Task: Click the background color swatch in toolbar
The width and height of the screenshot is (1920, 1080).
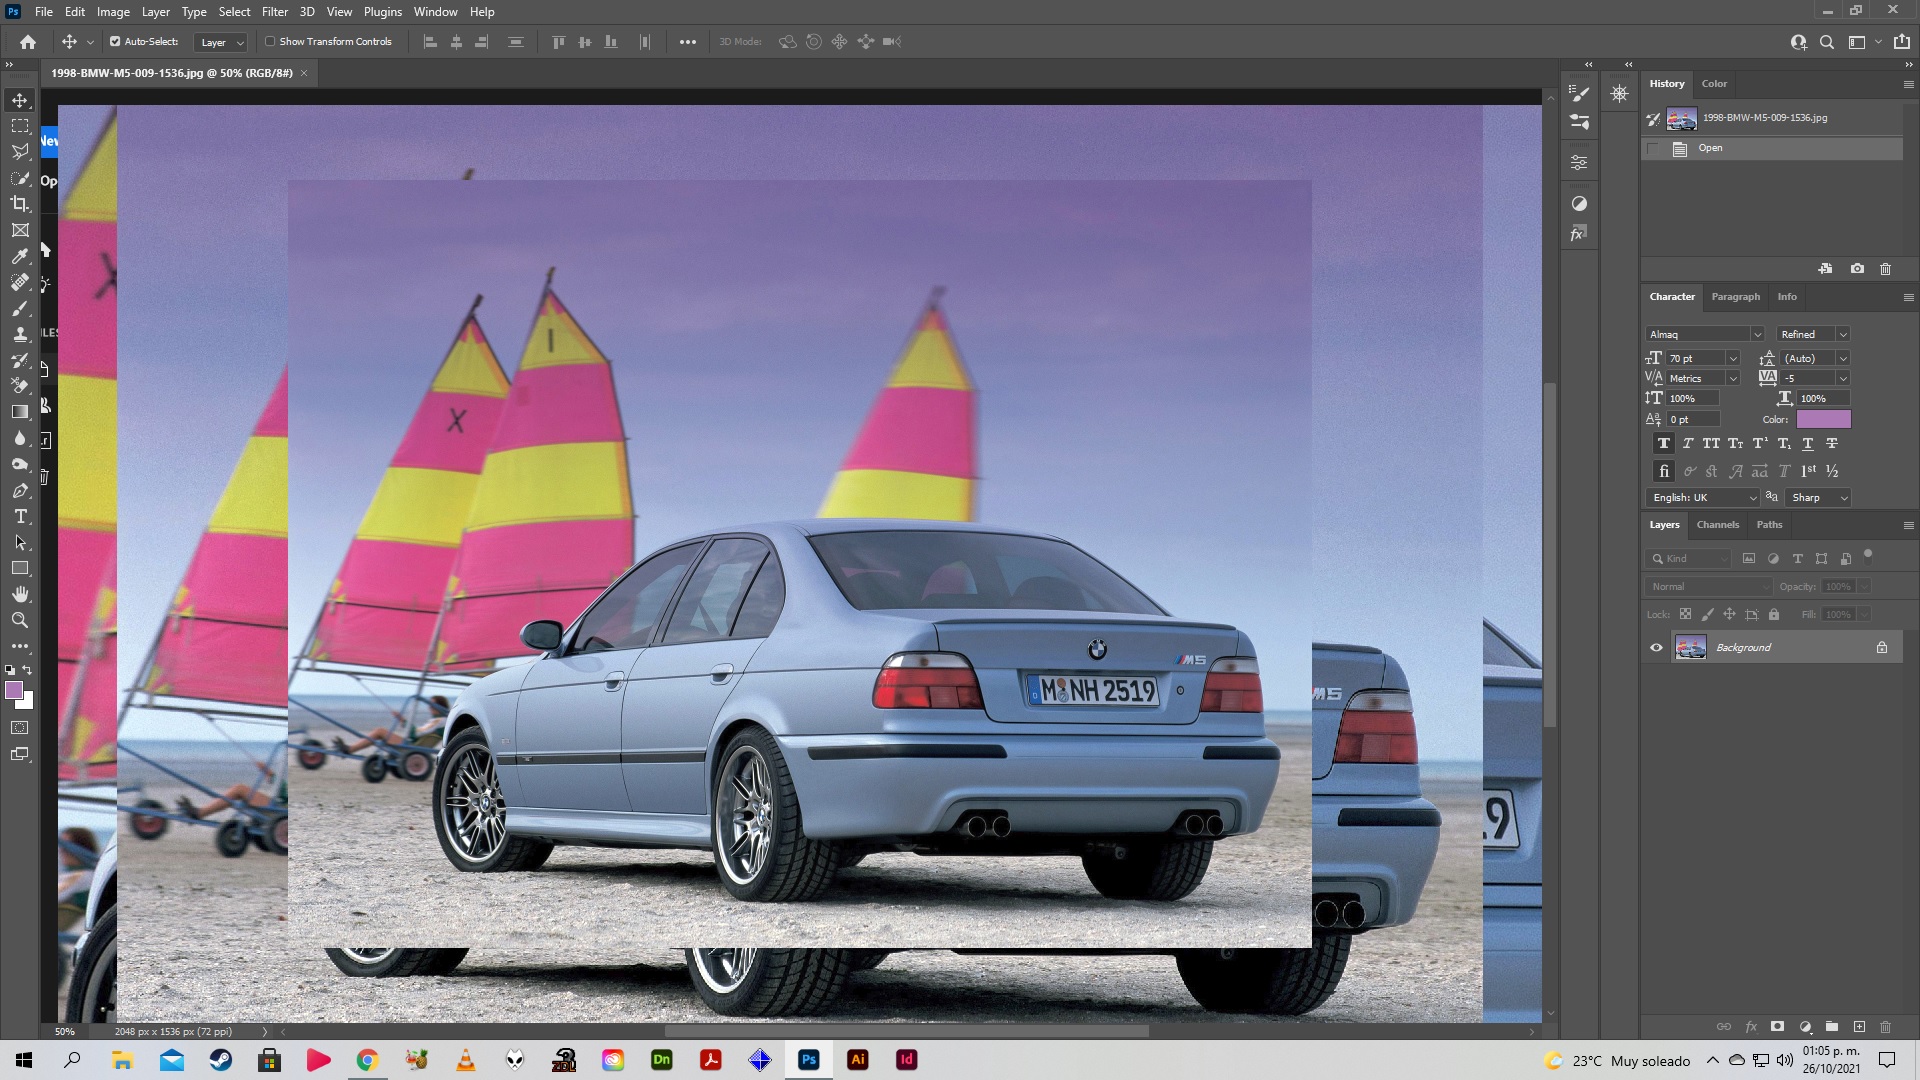Action: coord(27,703)
